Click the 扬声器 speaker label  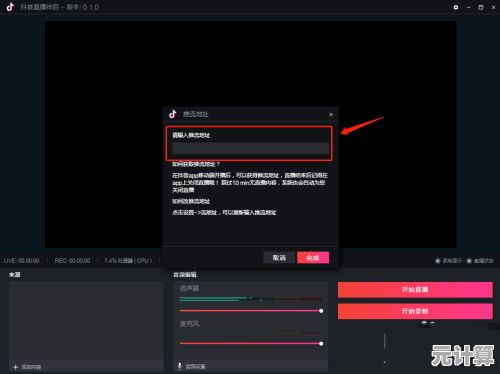(189, 288)
